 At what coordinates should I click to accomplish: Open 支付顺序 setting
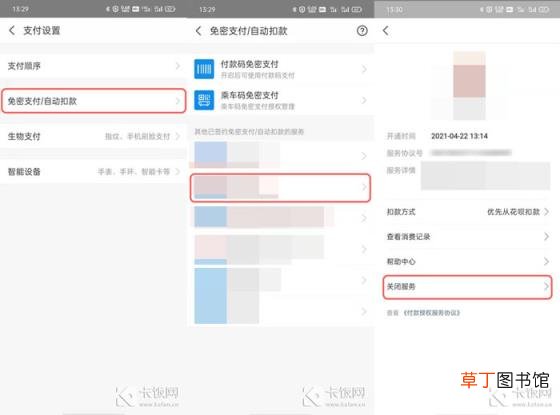point(93,66)
